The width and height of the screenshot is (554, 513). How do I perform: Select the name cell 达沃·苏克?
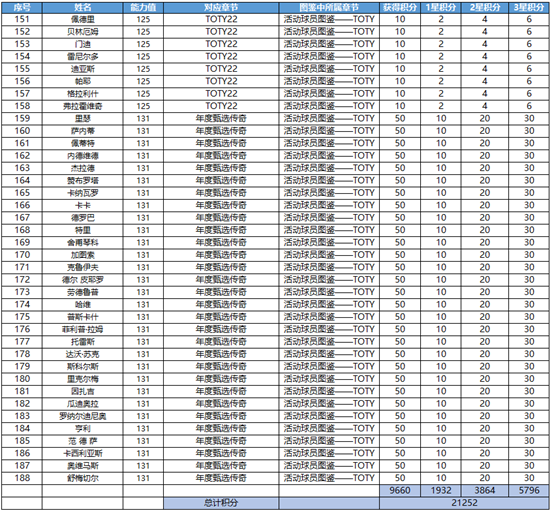(x=83, y=354)
